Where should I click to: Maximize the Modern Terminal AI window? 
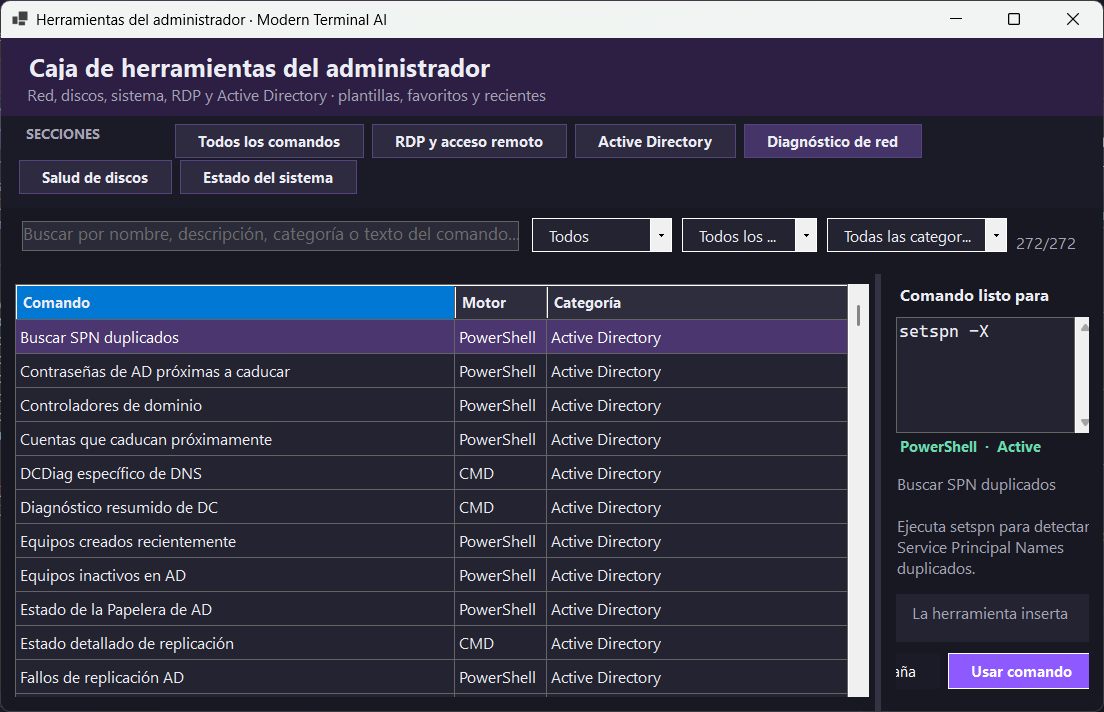[x=1014, y=19]
